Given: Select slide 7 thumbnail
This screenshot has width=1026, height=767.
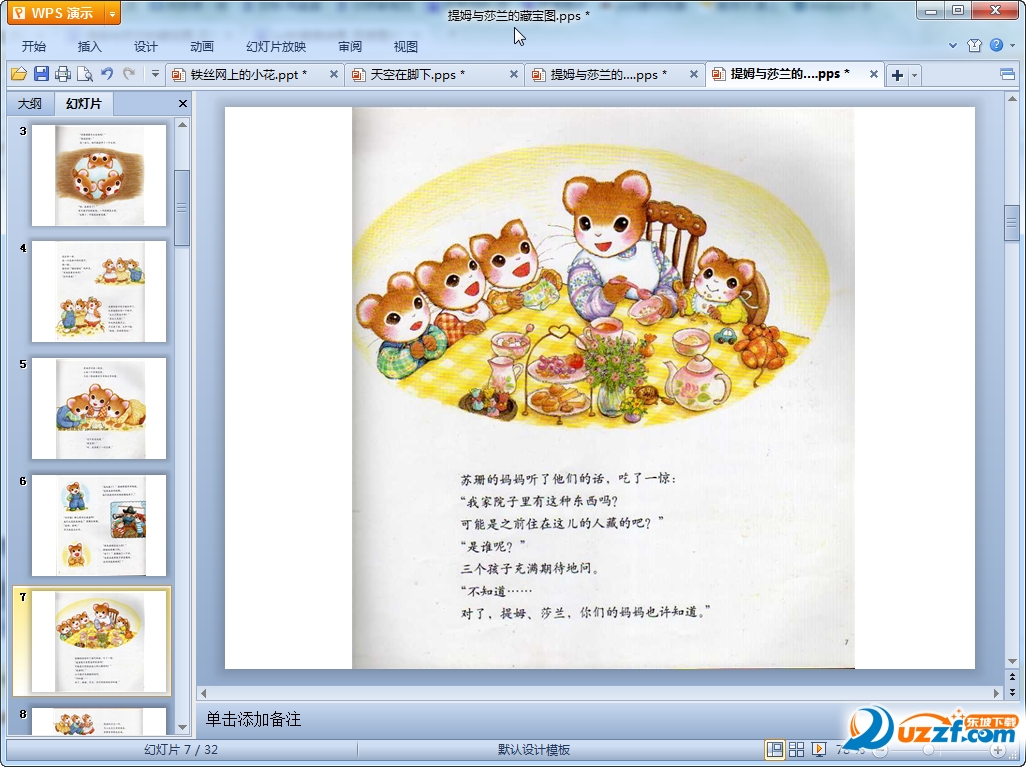Looking at the screenshot, I should pos(99,641).
